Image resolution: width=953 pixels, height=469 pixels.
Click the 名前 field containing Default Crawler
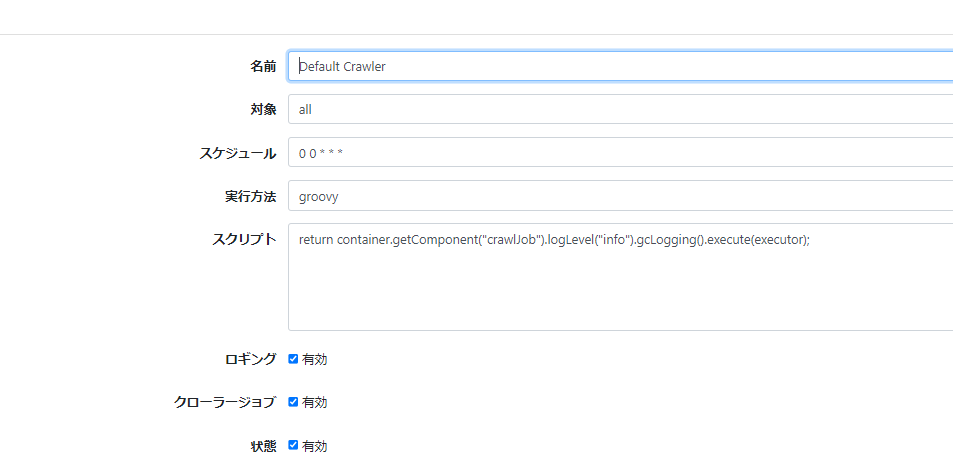click(620, 66)
